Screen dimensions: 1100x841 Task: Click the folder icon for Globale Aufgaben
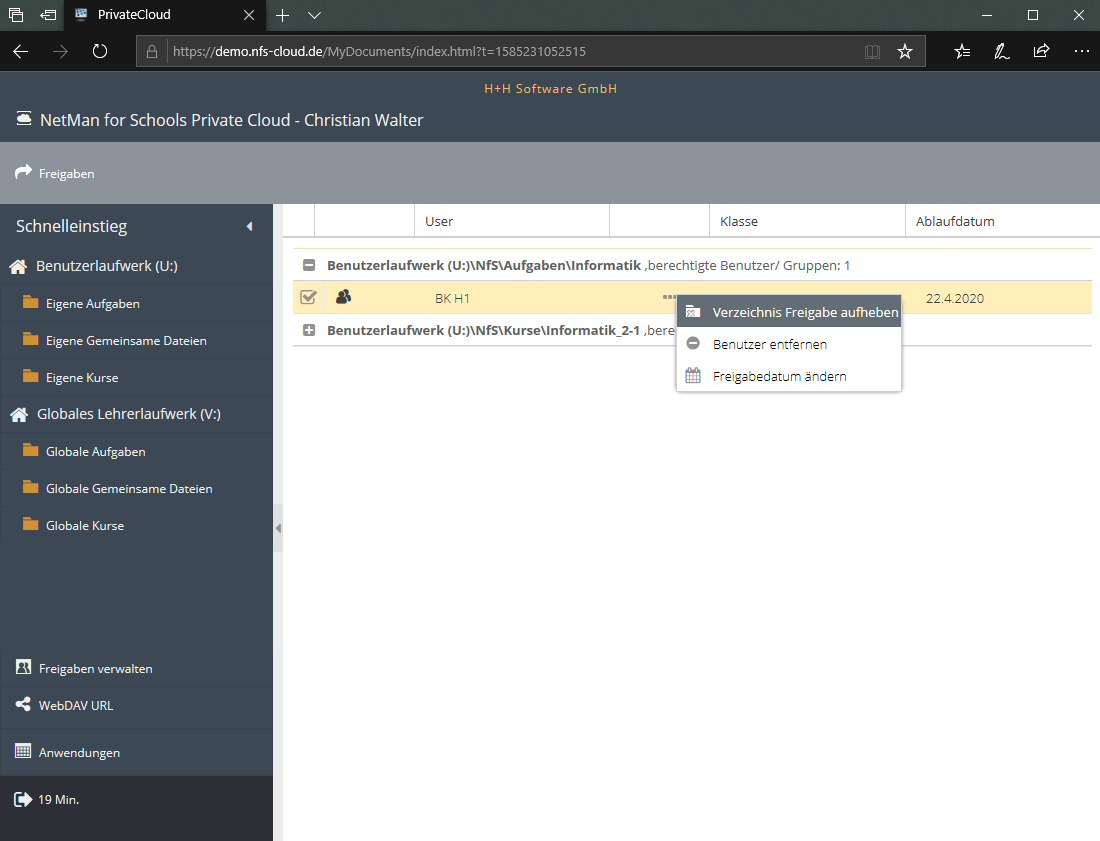point(30,450)
